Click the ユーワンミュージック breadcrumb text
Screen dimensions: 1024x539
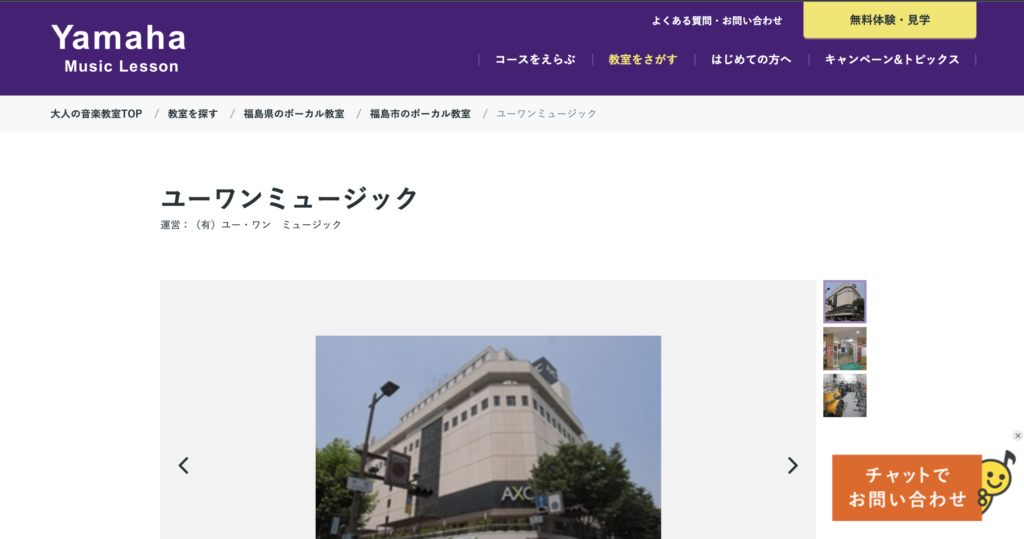546,114
